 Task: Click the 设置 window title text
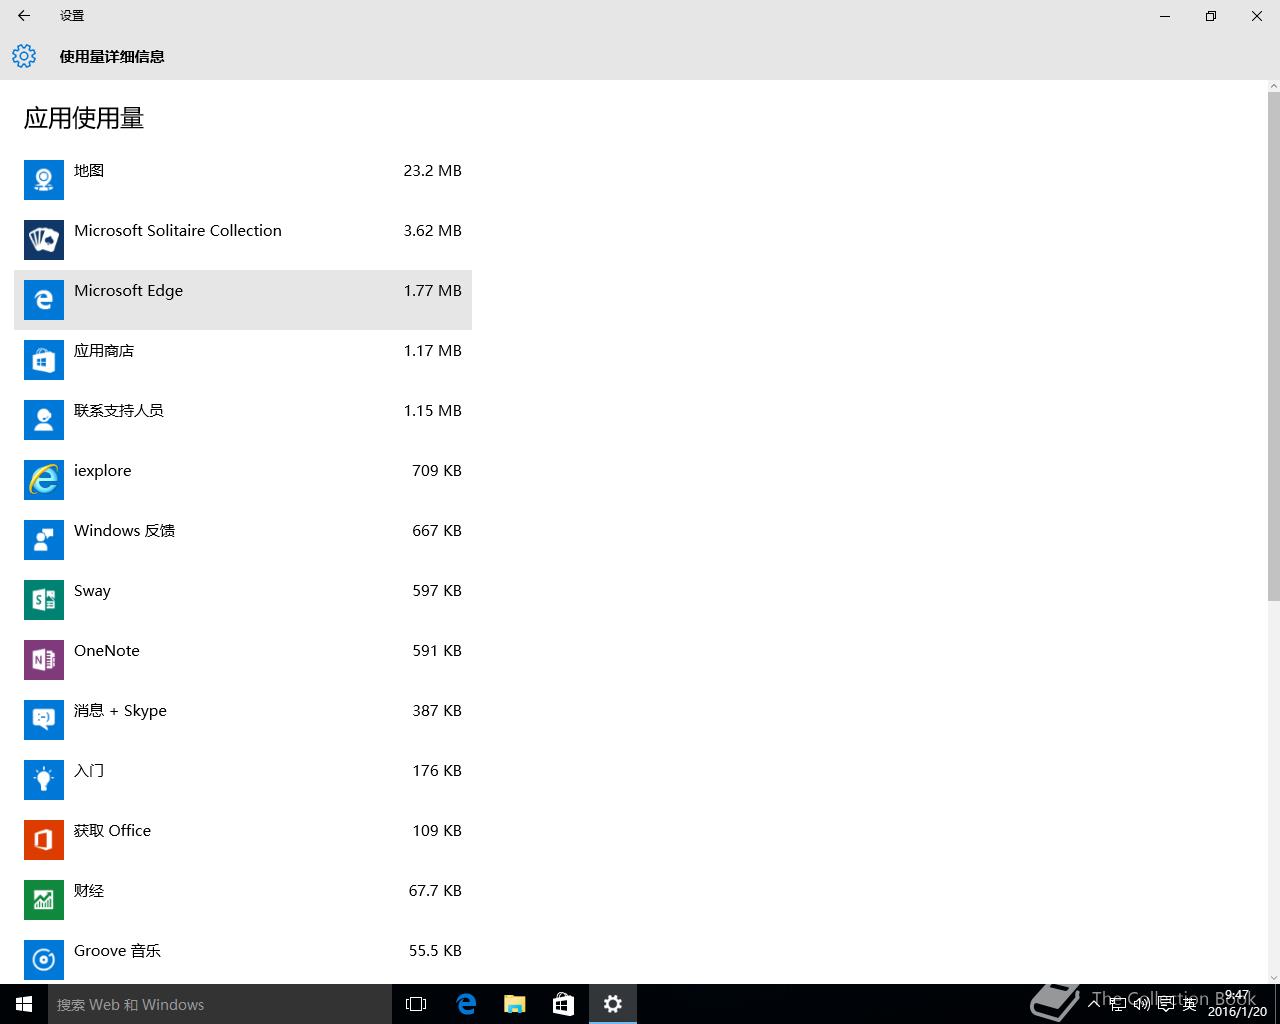click(x=72, y=16)
